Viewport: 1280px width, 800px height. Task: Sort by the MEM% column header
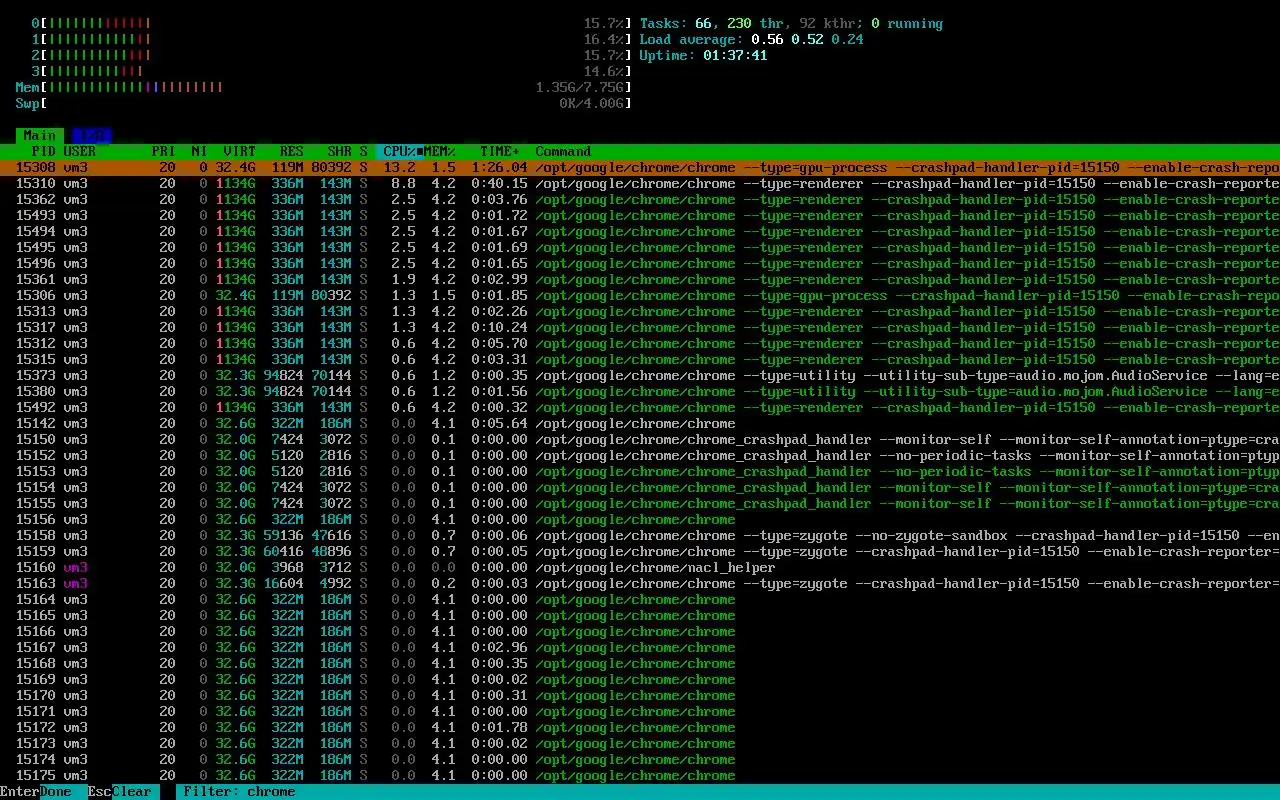coord(440,151)
